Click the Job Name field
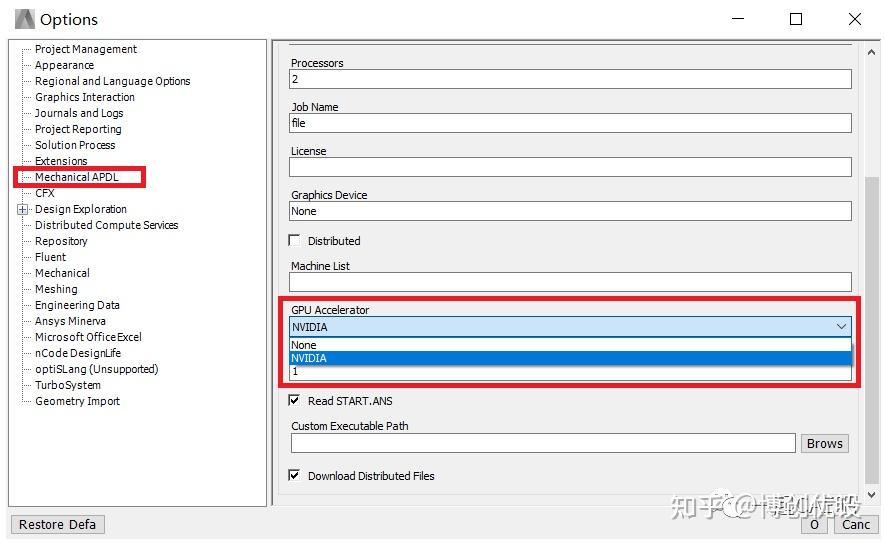Screen dimensions: 885x544 (x=570, y=123)
